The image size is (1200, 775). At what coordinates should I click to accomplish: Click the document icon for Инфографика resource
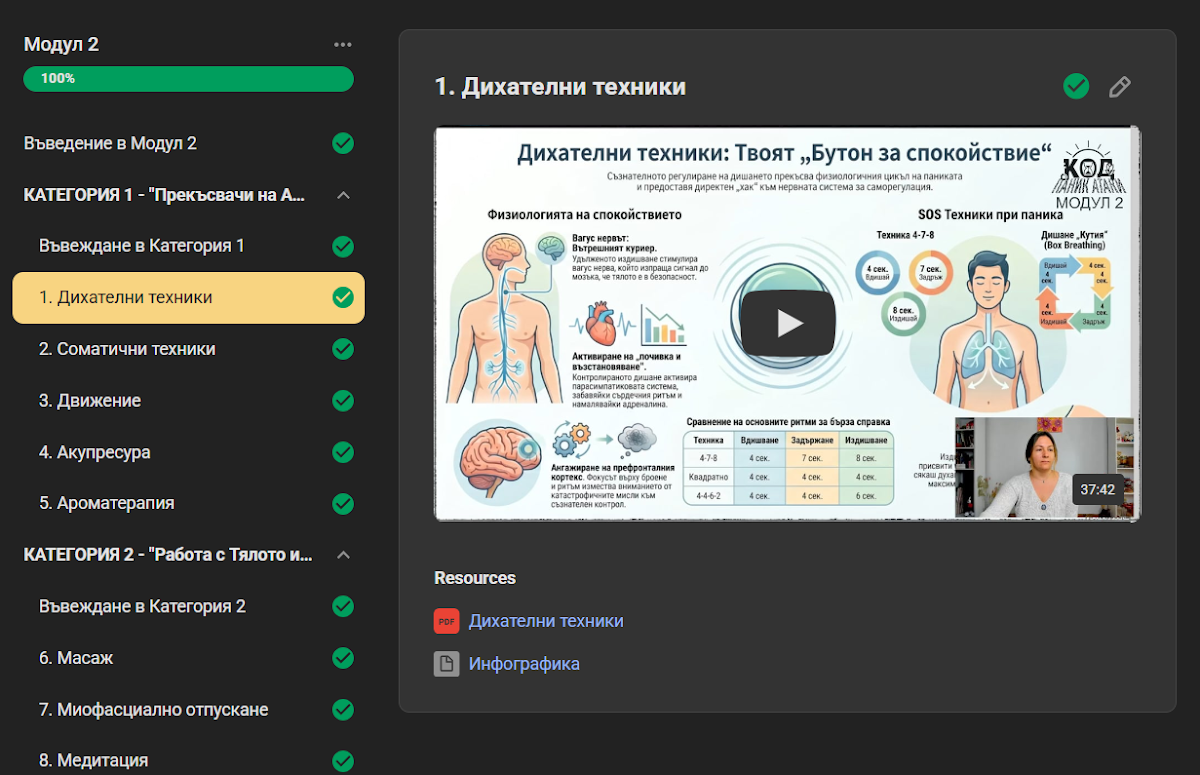tap(446, 664)
